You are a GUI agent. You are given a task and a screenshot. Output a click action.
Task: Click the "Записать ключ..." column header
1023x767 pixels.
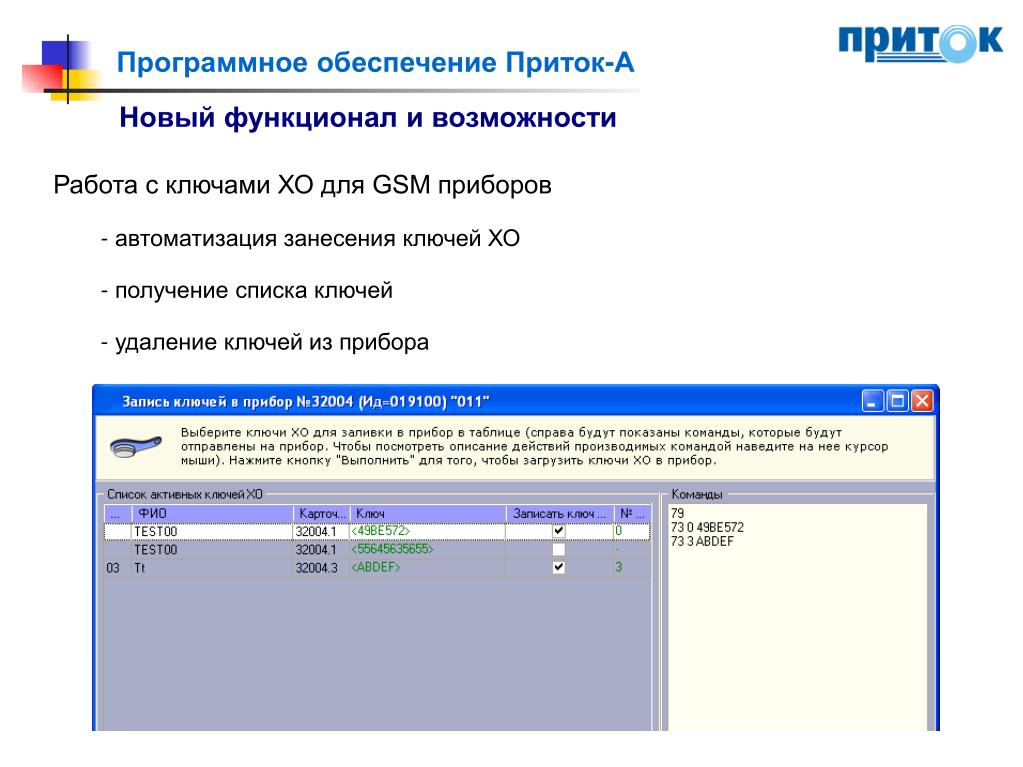pos(560,514)
